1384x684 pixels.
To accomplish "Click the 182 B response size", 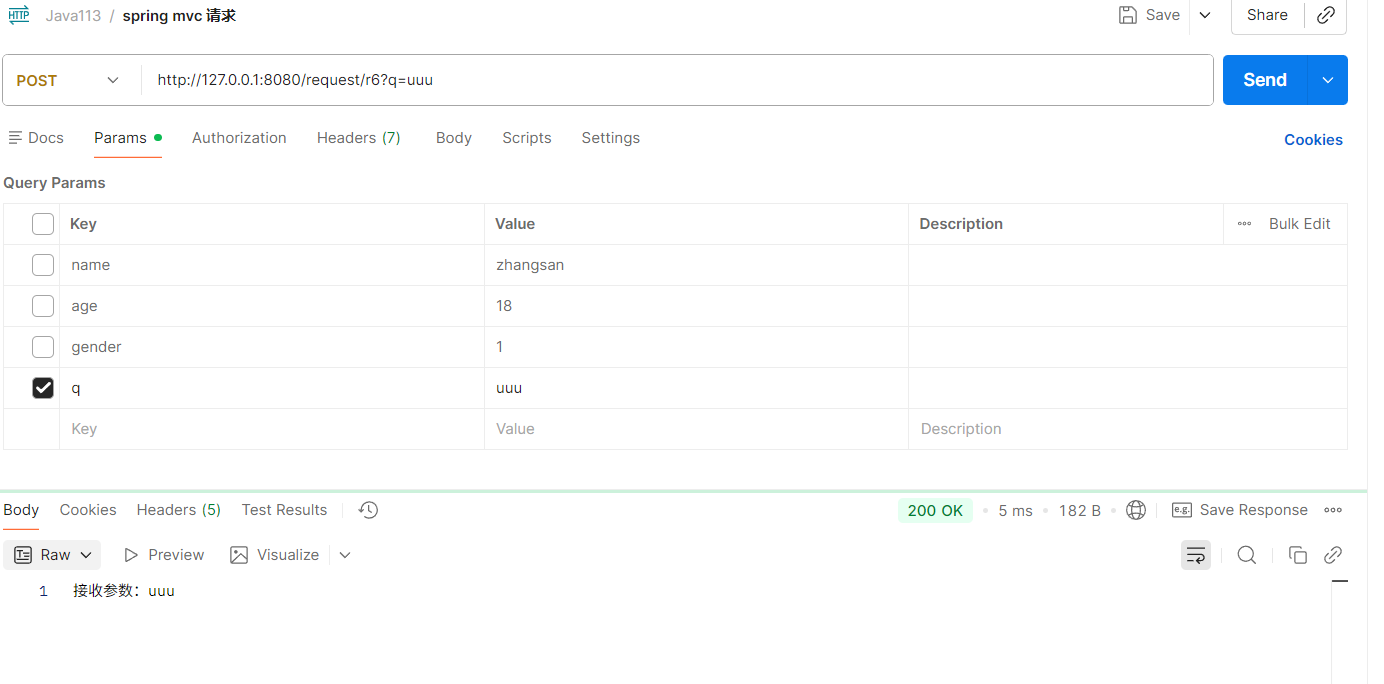I will (x=1080, y=510).
